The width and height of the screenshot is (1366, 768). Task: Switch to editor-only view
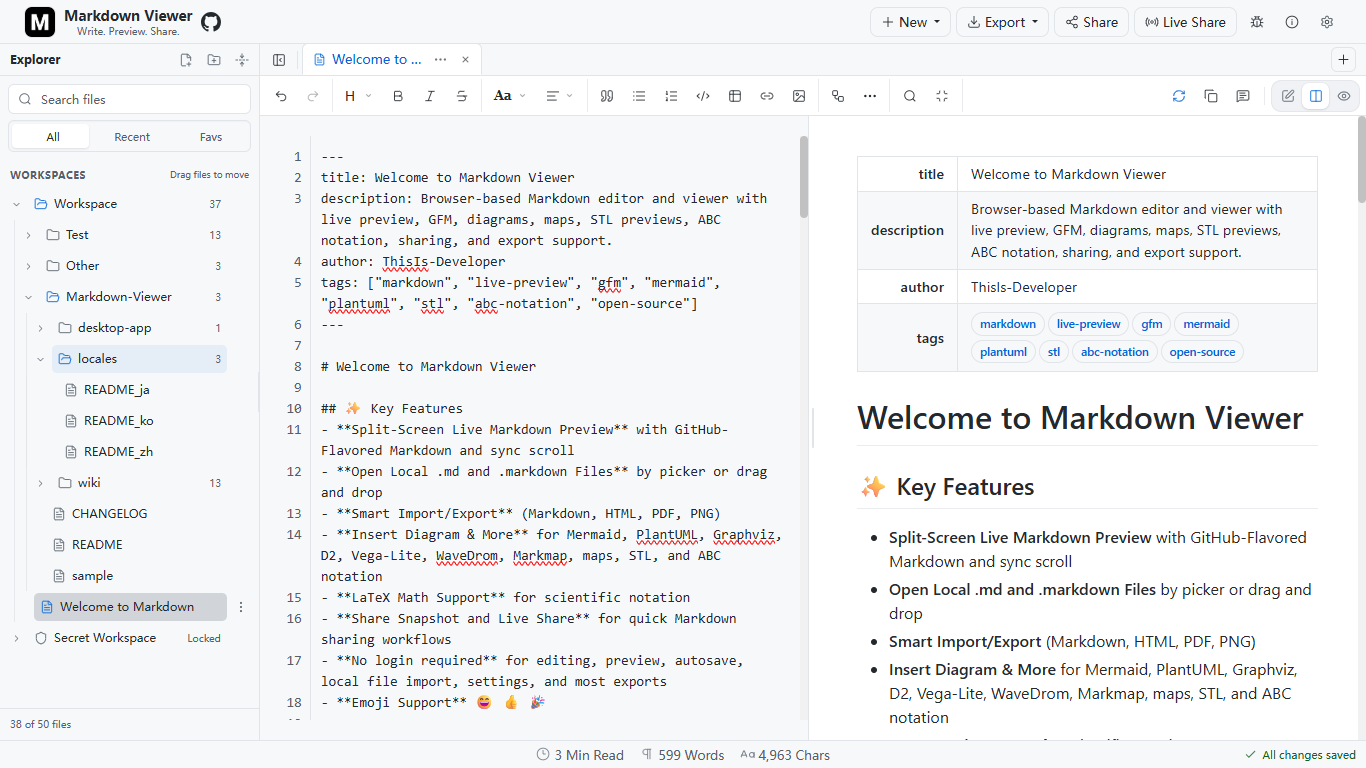click(1288, 96)
